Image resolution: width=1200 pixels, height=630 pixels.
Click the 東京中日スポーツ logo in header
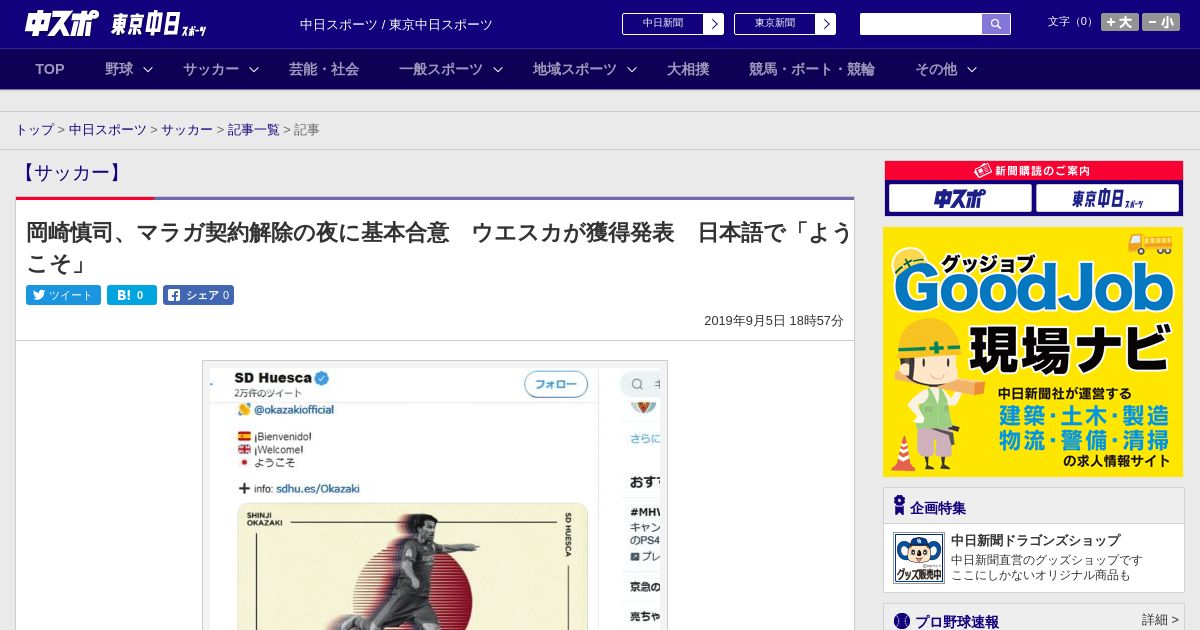coord(159,24)
